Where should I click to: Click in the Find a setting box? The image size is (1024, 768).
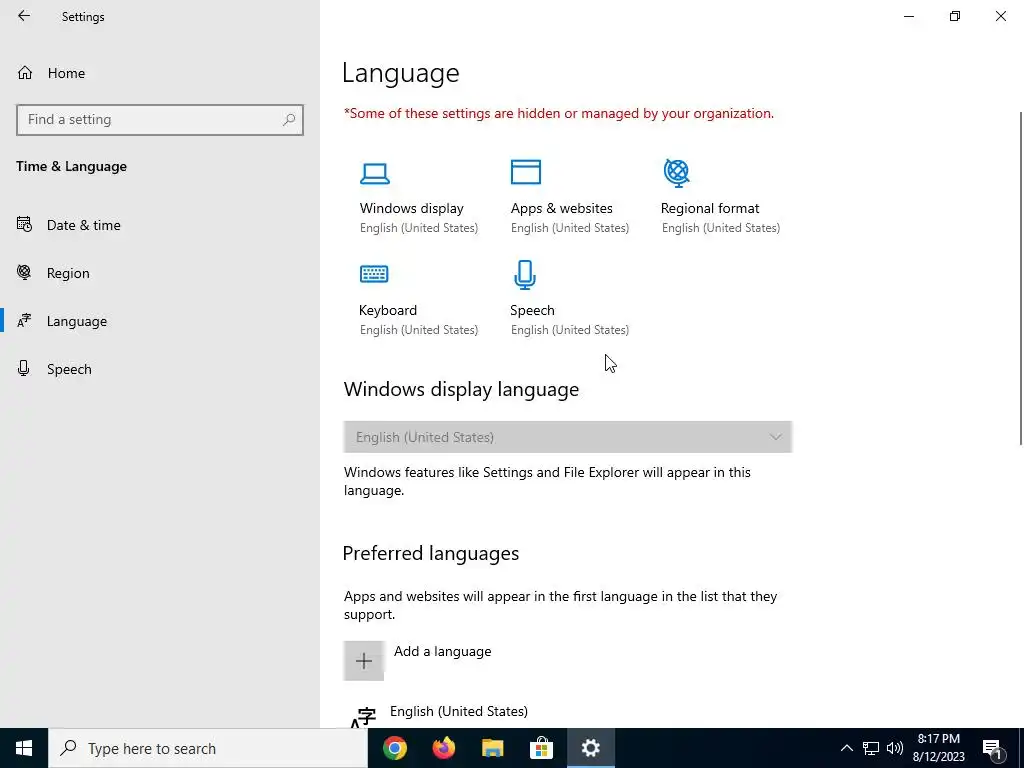159,120
